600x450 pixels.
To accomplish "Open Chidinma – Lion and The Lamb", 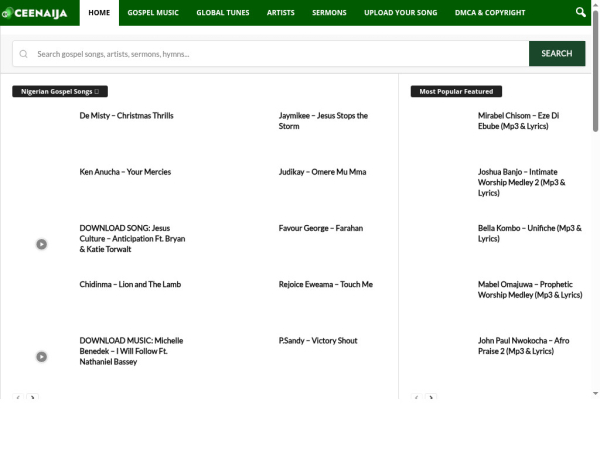I will [x=130, y=284].
